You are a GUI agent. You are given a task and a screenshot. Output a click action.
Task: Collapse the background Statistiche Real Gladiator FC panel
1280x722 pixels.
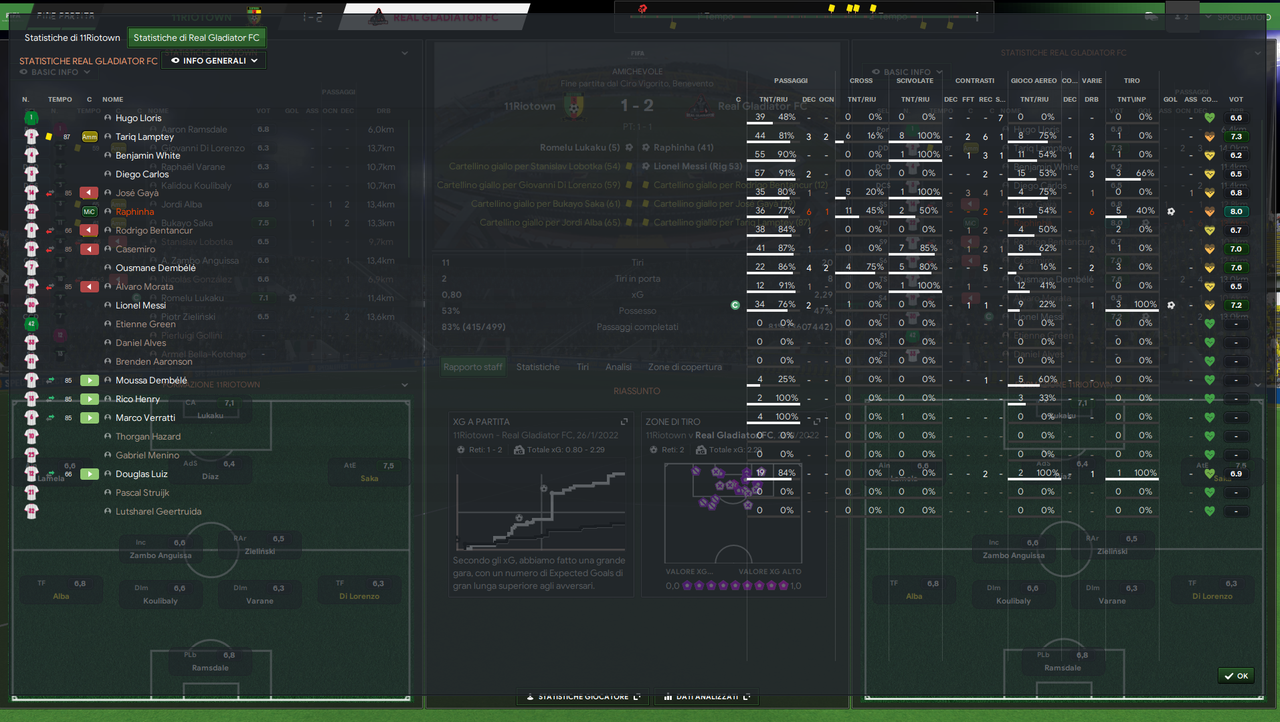click(1257, 53)
